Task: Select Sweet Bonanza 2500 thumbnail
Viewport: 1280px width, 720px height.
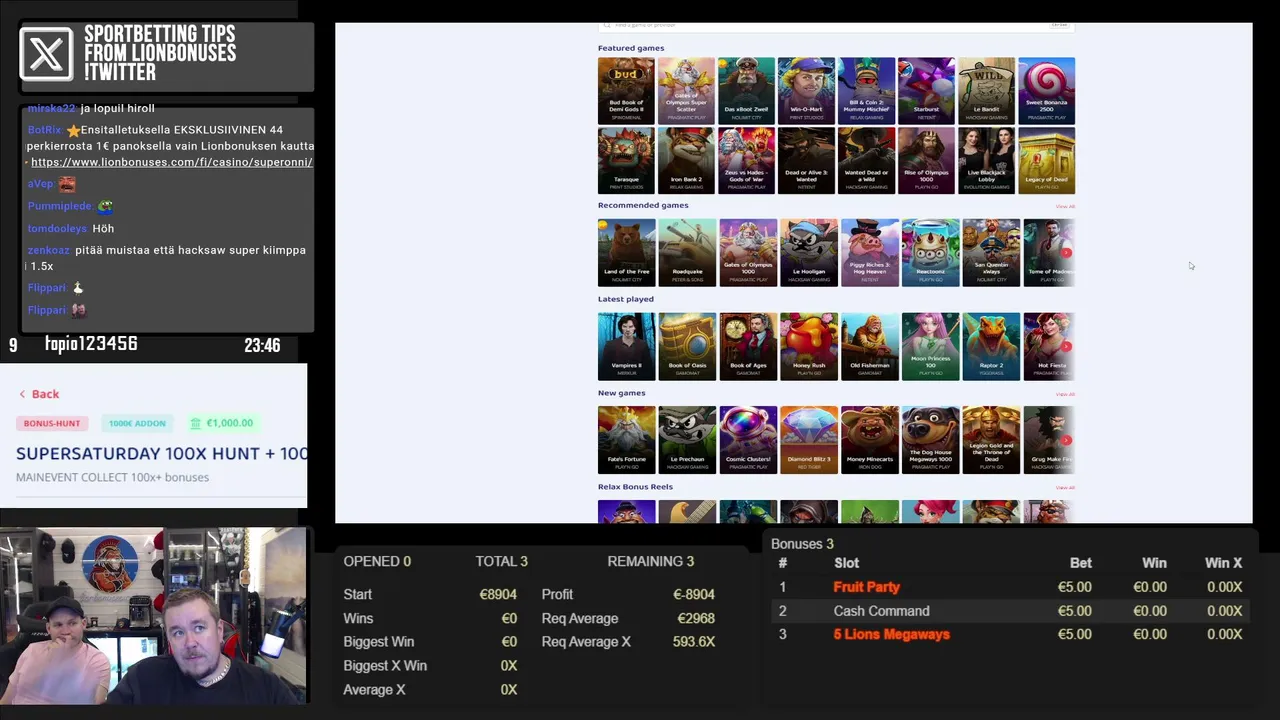Action: tap(1046, 90)
